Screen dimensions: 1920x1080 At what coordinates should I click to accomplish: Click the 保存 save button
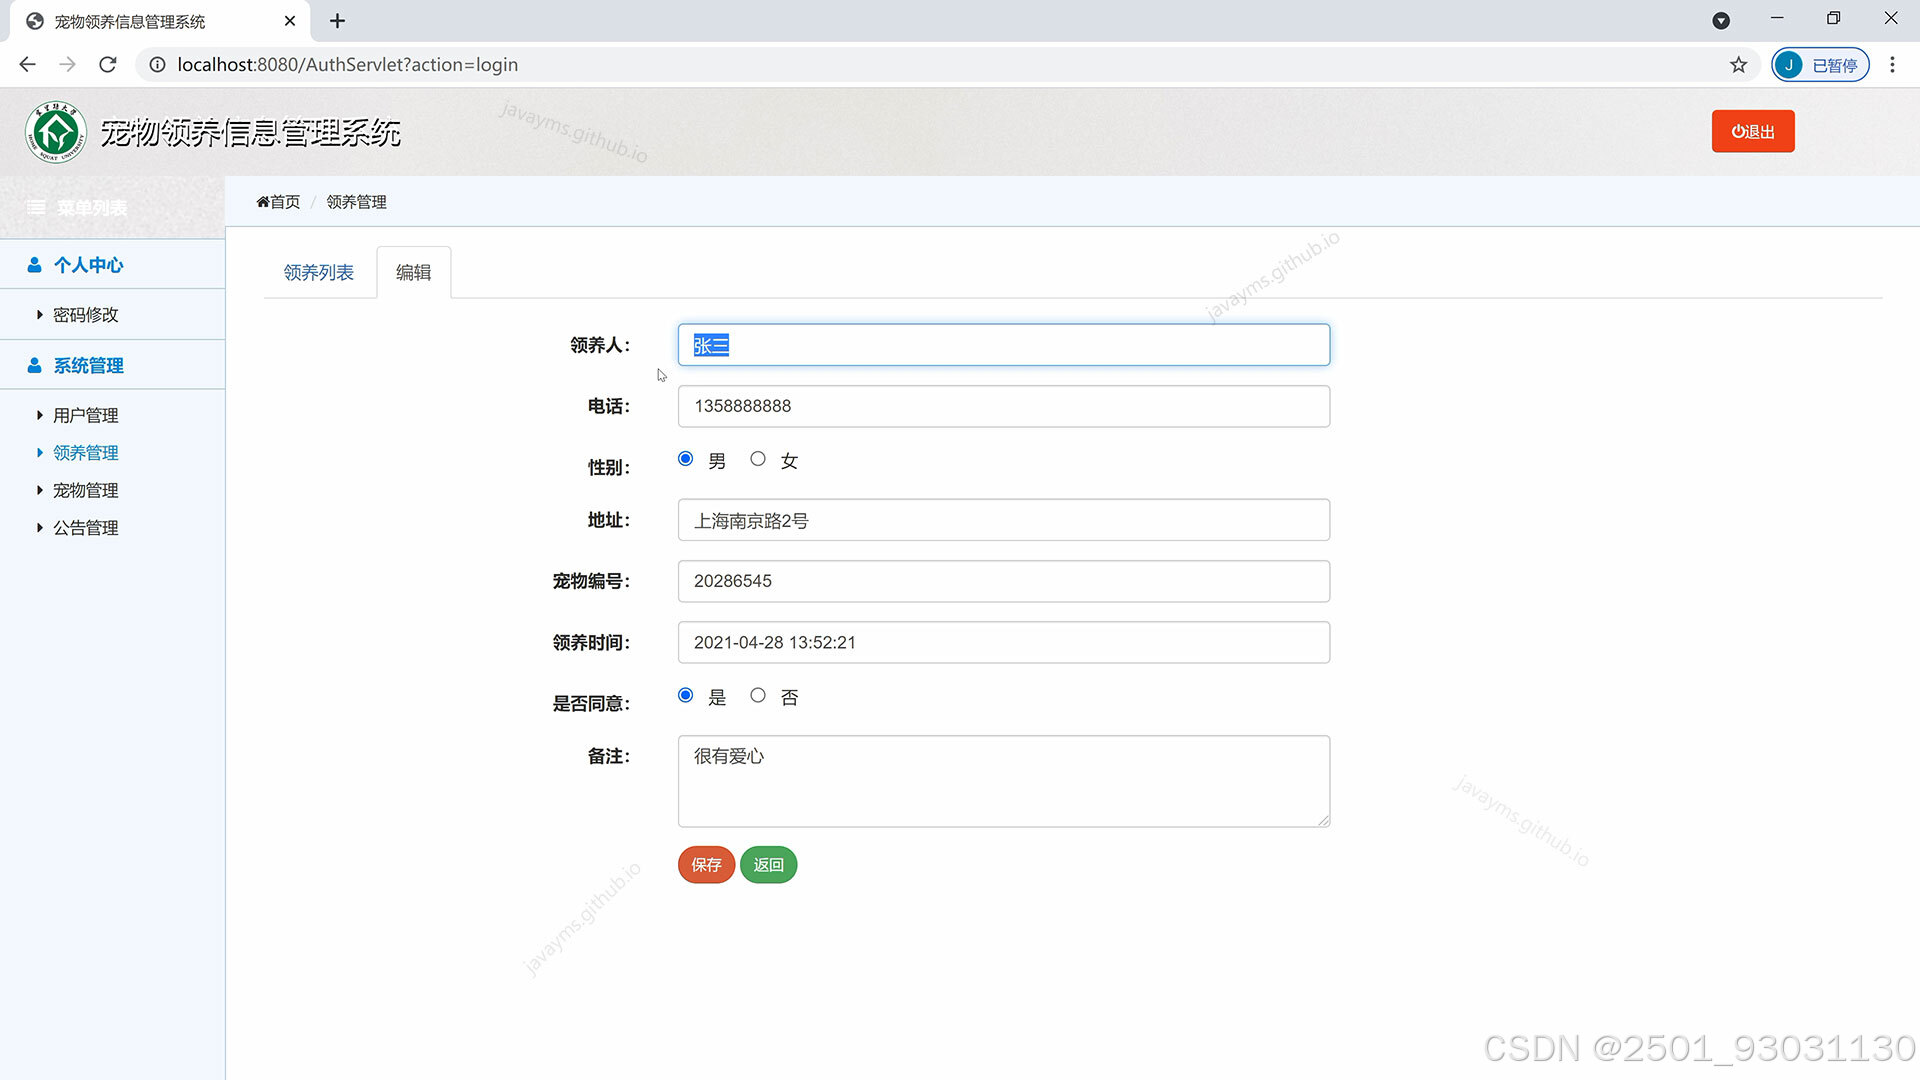(706, 865)
